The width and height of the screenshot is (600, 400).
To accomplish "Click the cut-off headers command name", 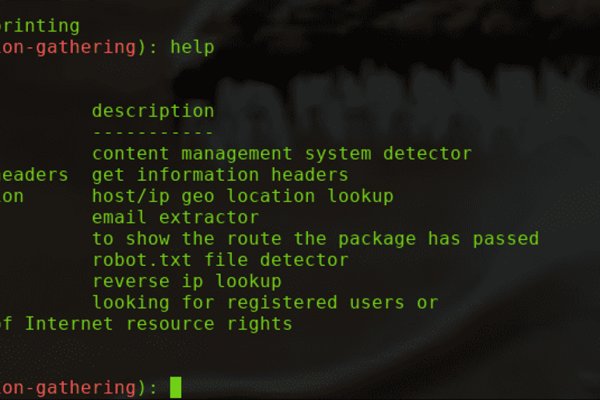I will coord(34,175).
